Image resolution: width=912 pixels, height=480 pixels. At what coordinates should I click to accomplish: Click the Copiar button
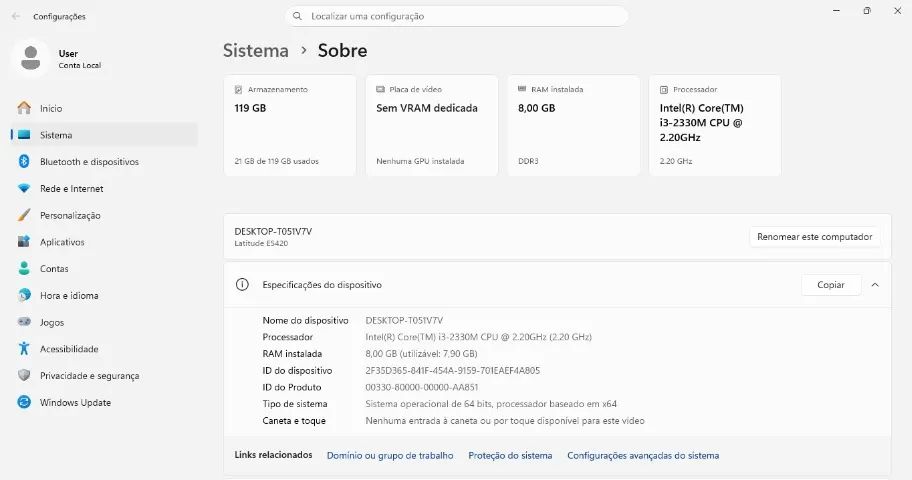point(831,285)
